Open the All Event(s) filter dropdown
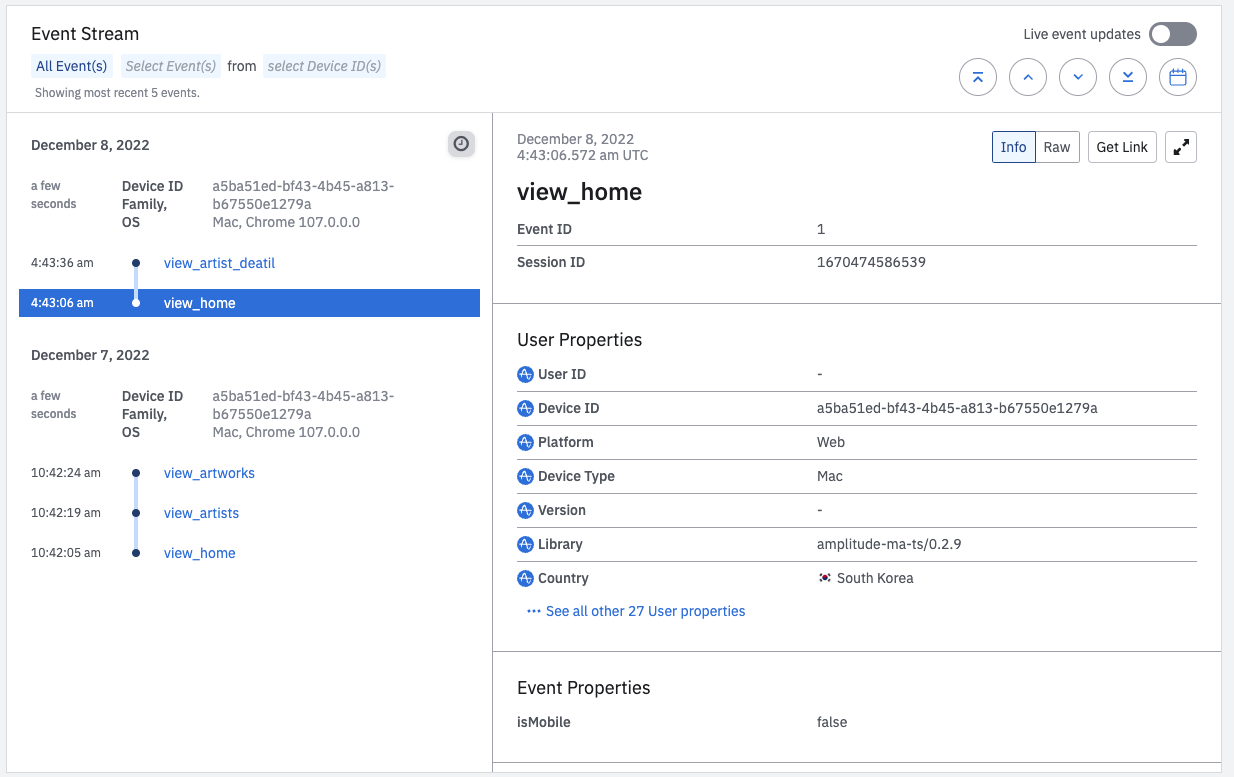1234x777 pixels. point(71,66)
